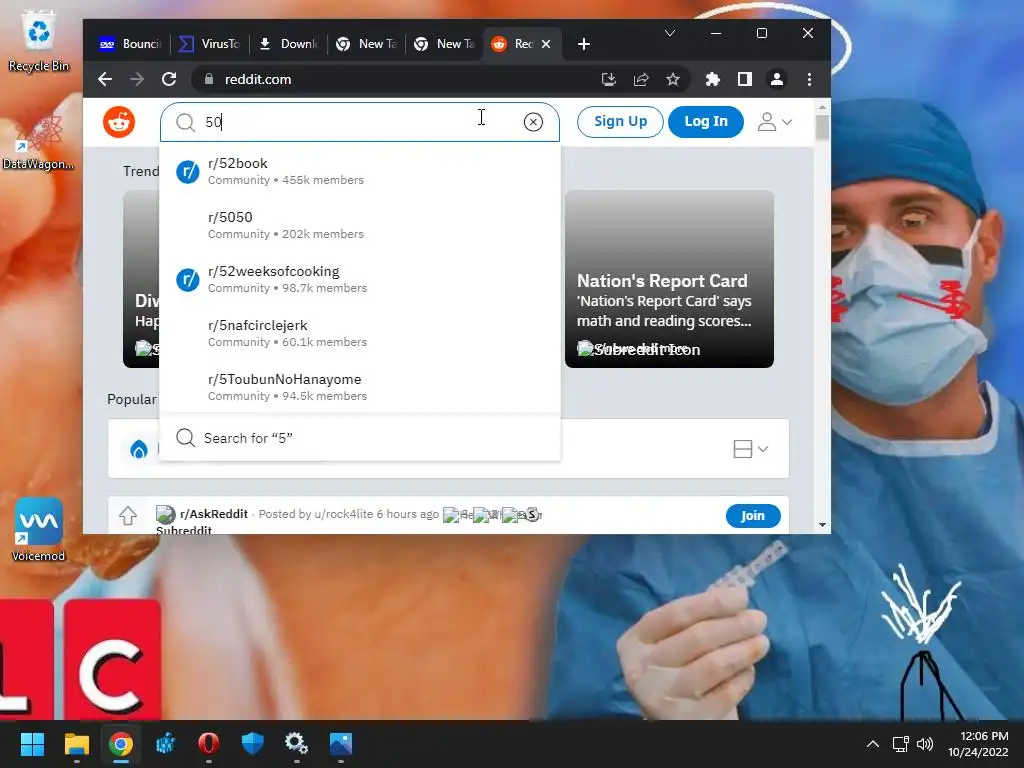Open the post layout view dropdown

pos(750,449)
